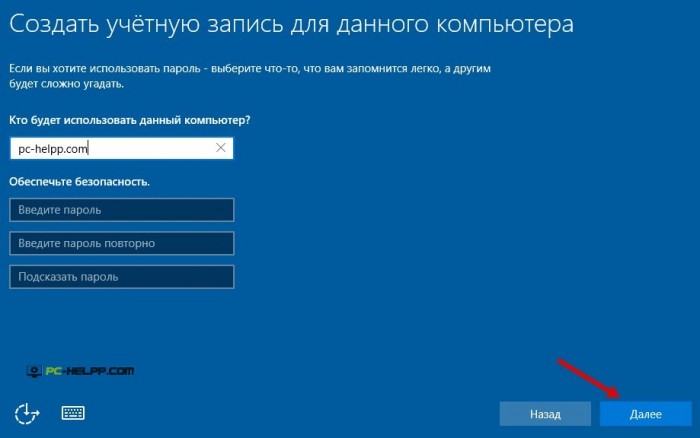Click the label 'Кто будет использовать данный компьютер?'

click(x=130, y=120)
